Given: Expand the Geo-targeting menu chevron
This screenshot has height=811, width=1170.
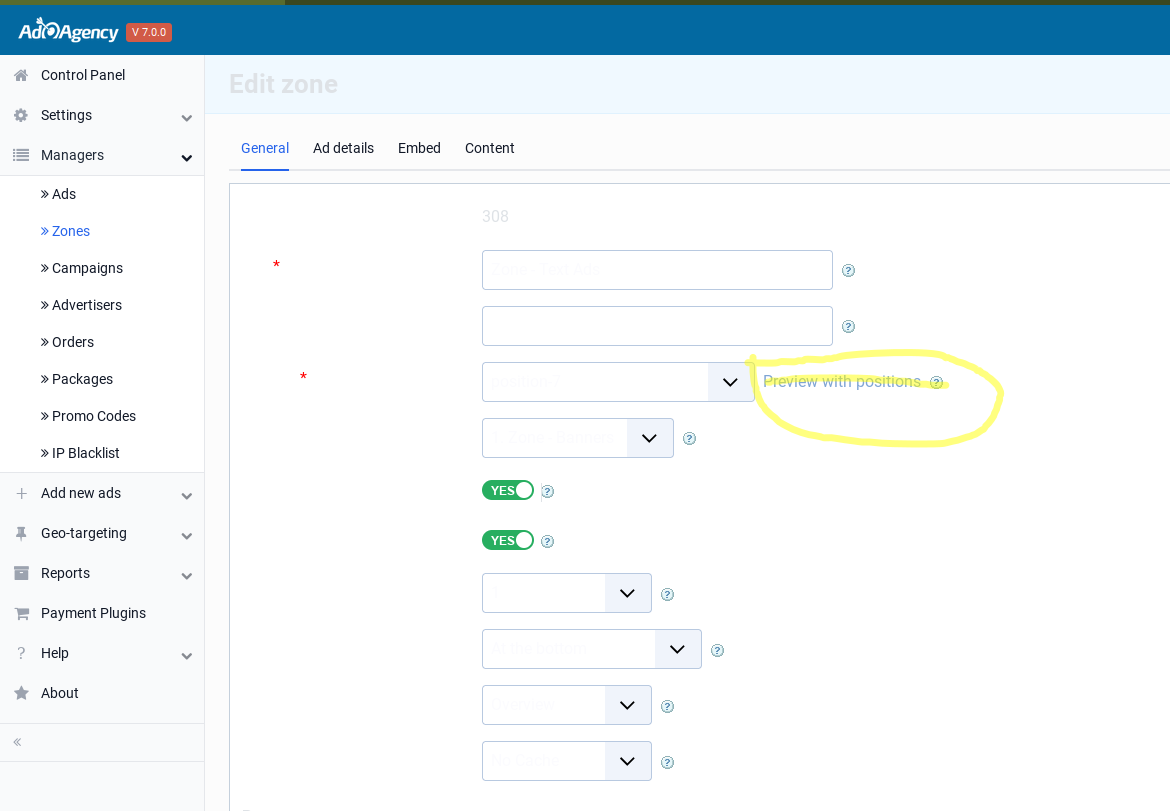Looking at the screenshot, I should pyautogui.click(x=187, y=536).
